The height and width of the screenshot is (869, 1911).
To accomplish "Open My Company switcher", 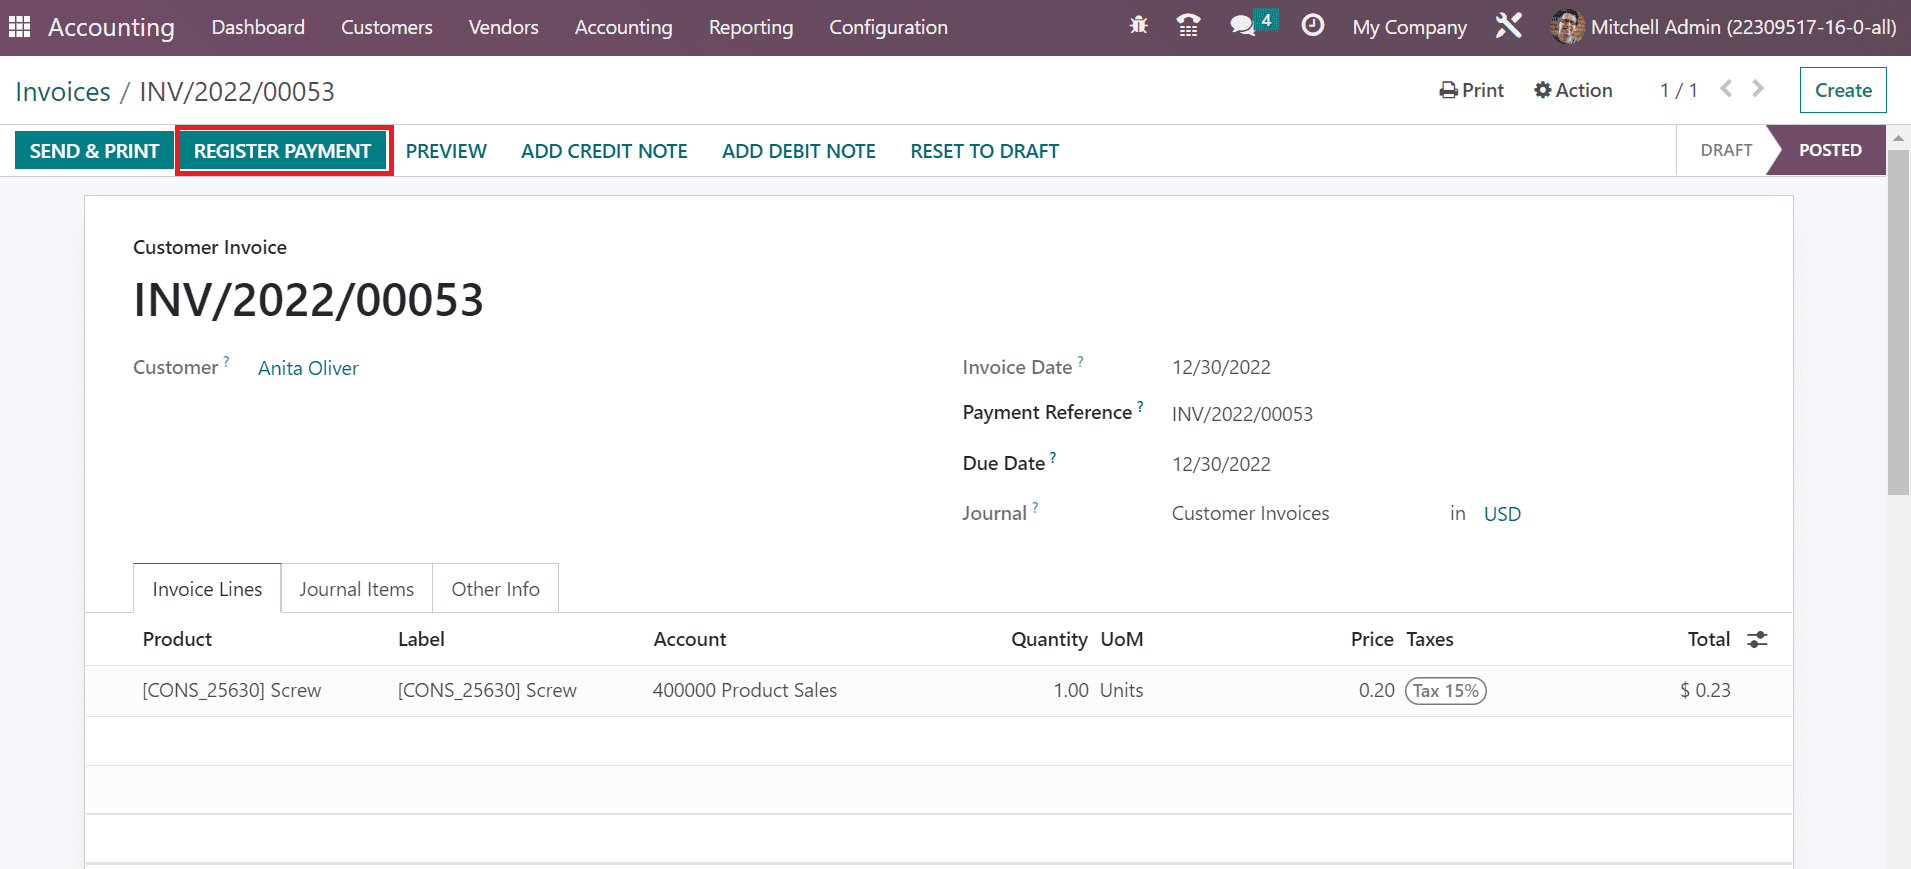I will [x=1409, y=27].
